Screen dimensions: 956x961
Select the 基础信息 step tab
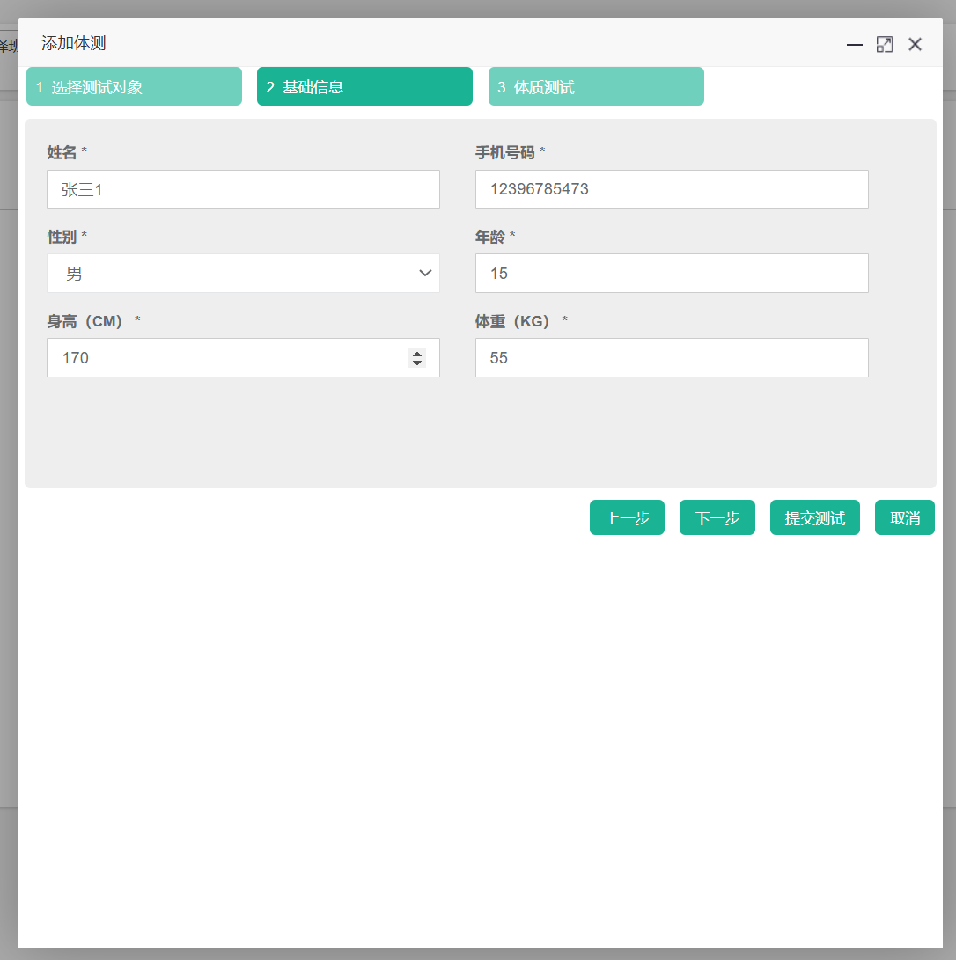[x=365, y=87]
